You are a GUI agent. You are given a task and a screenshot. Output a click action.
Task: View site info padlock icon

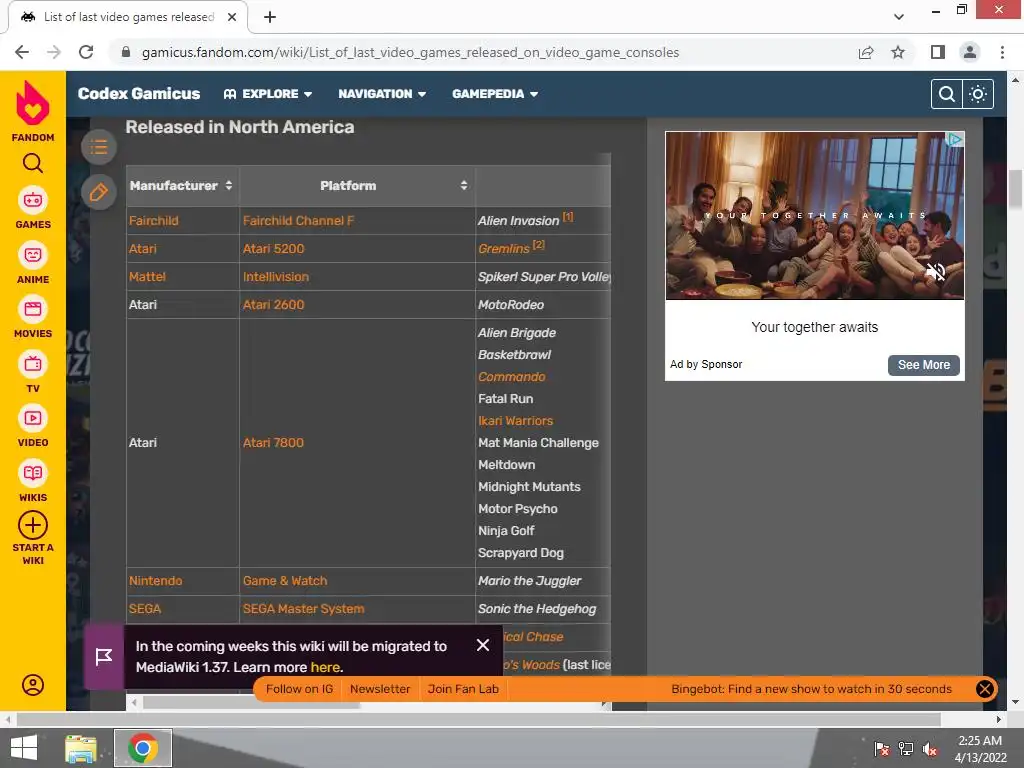(126, 52)
